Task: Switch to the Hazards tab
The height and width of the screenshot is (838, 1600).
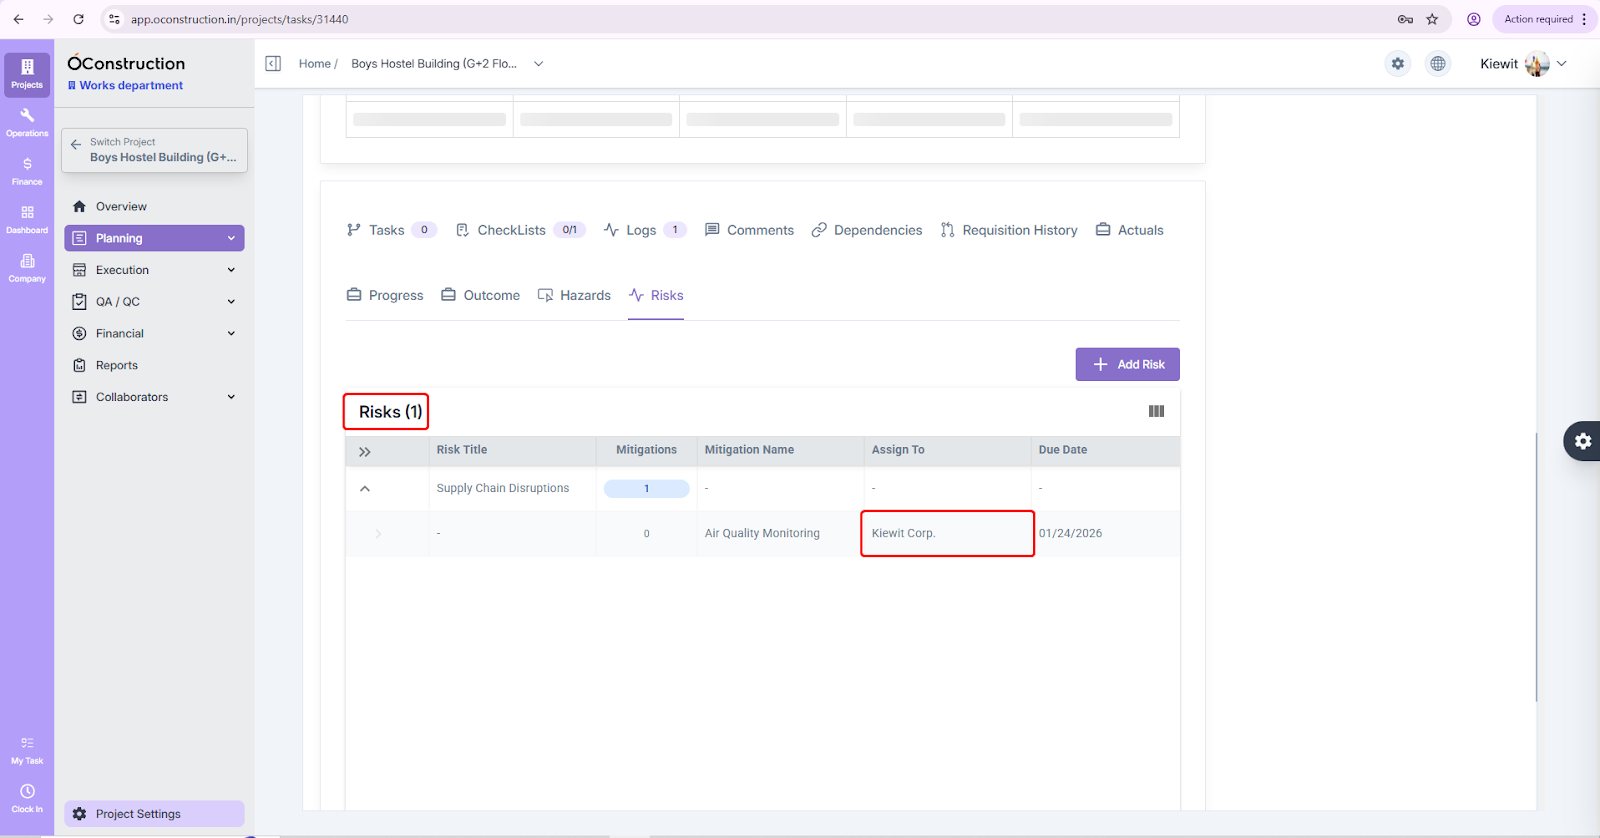Action: click(x=574, y=296)
